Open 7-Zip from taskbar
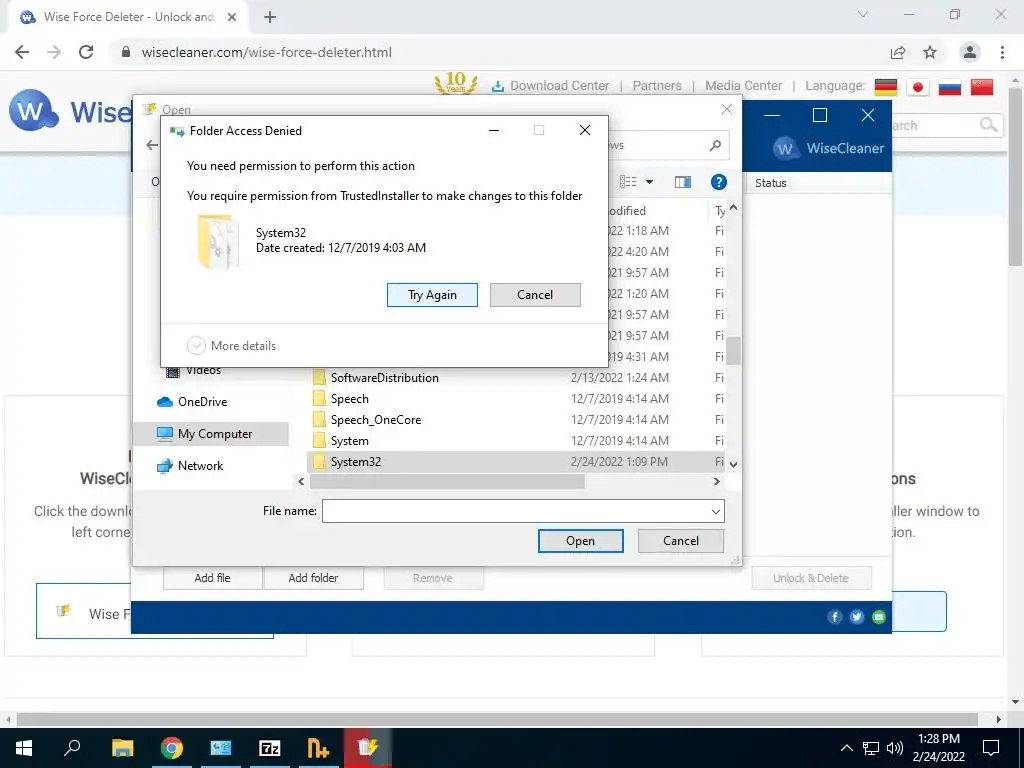 point(269,748)
